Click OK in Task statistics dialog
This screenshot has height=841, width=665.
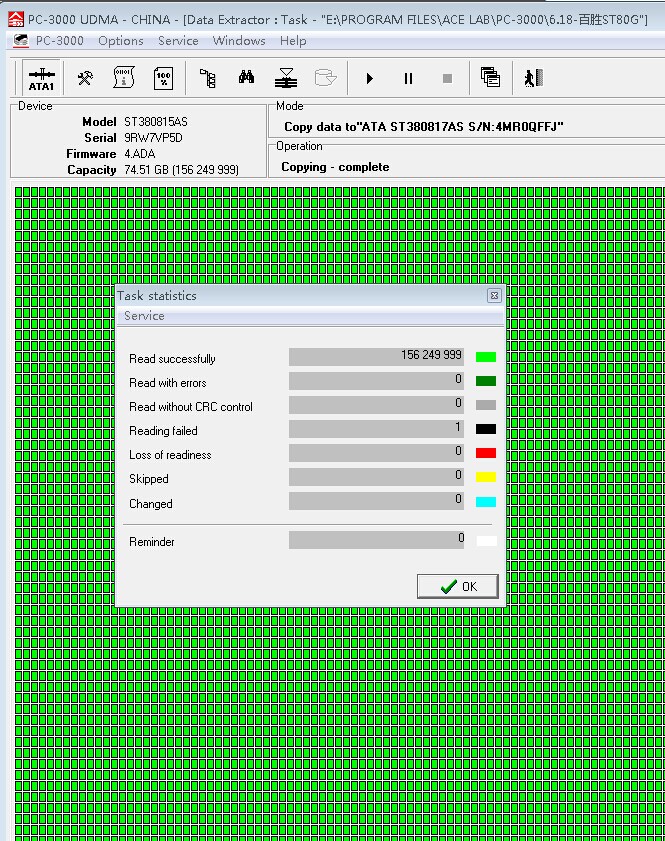click(458, 586)
